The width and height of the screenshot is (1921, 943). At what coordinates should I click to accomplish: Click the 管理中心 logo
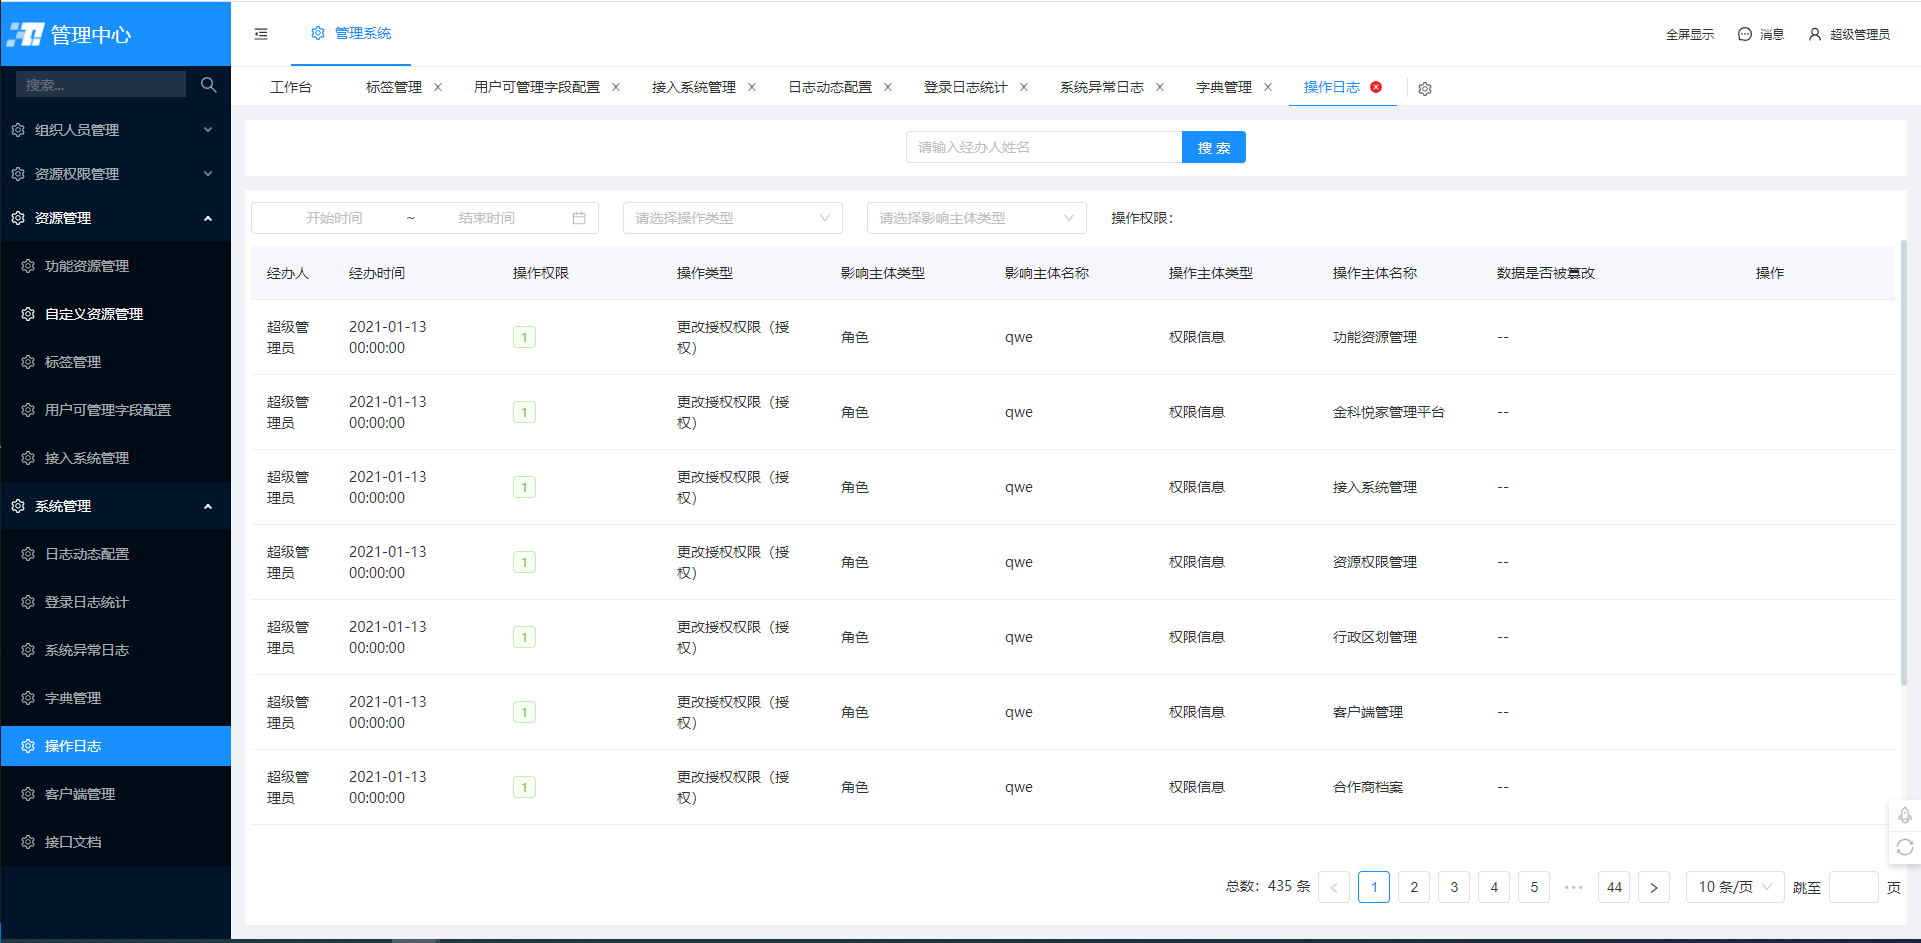click(69, 35)
